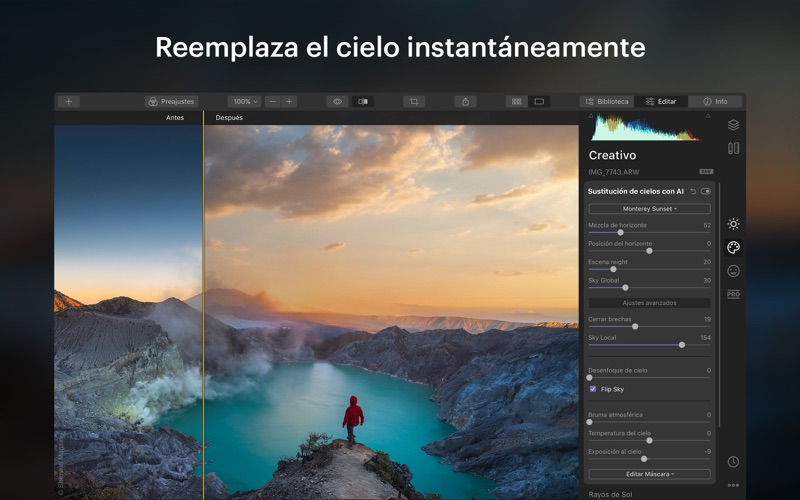The image size is (800, 500).
Task: Open the 100% zoom level dropdown
Action: pyautogui.click(x=244, y=102)
